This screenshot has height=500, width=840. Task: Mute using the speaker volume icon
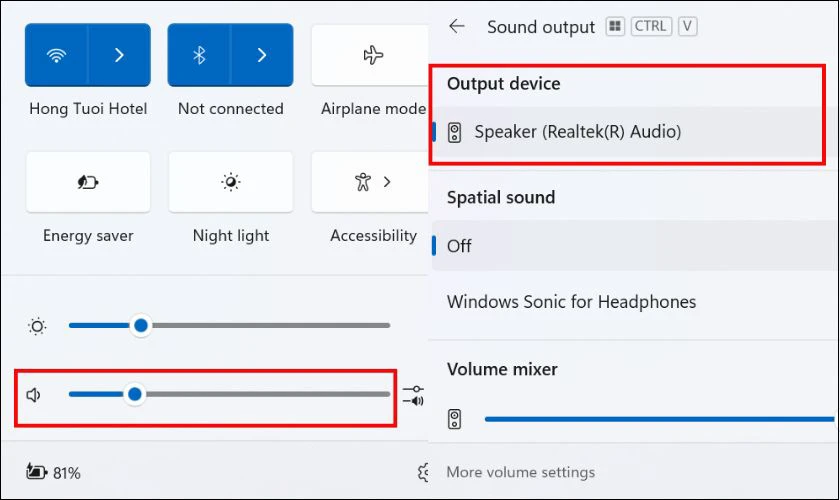[33, 395]
